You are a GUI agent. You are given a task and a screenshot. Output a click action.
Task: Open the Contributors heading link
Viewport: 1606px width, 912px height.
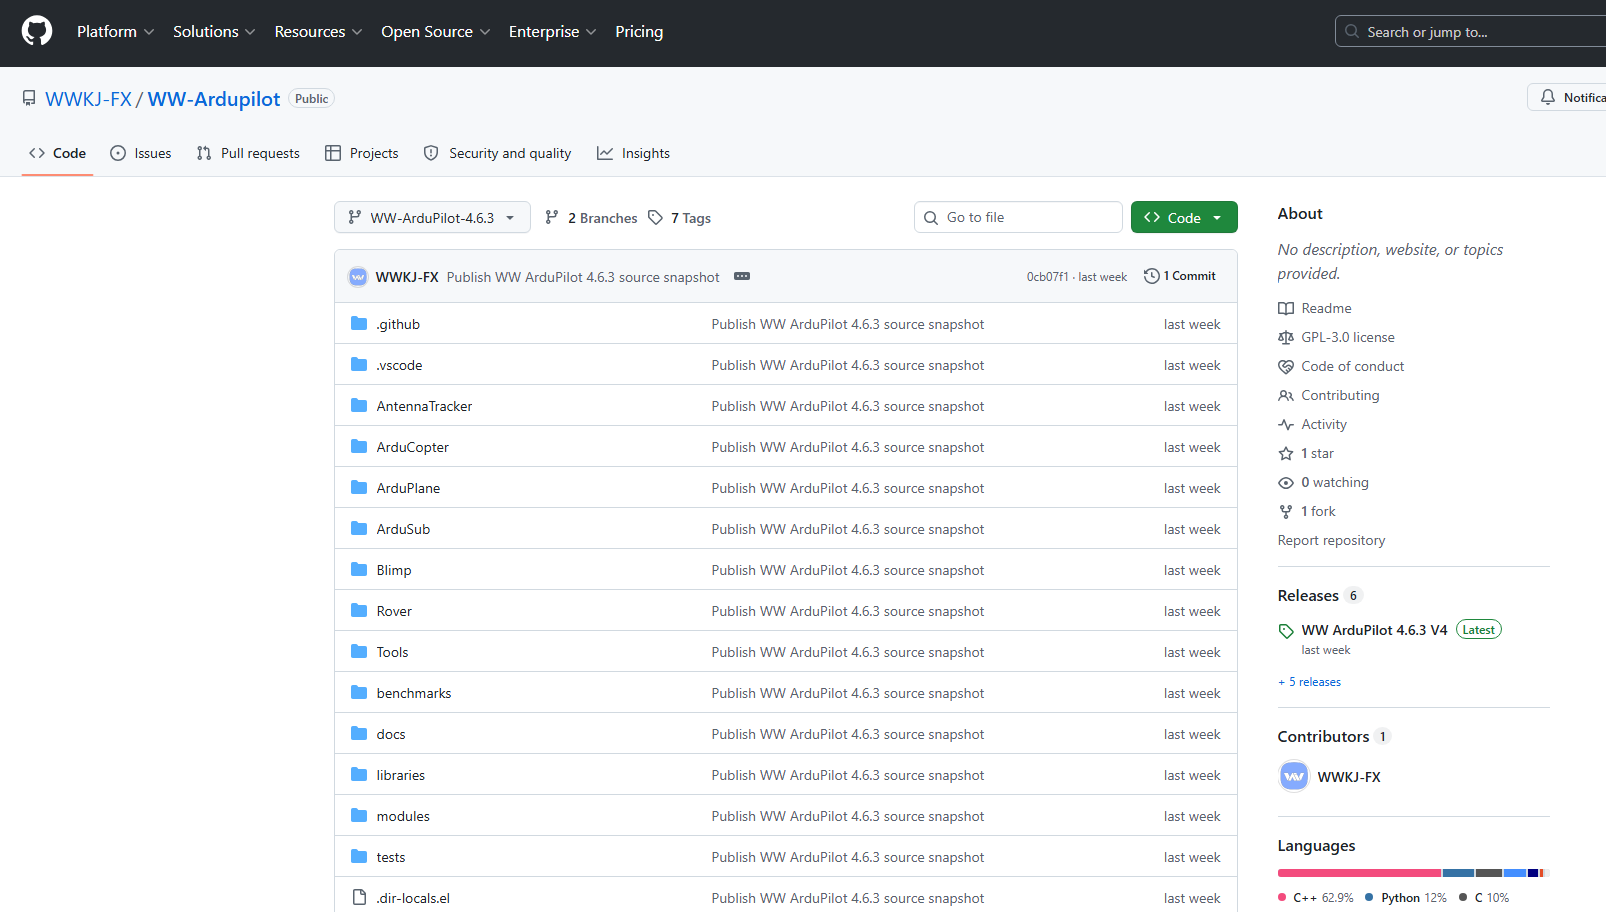pyautogui.click(x=1324, y=736)
